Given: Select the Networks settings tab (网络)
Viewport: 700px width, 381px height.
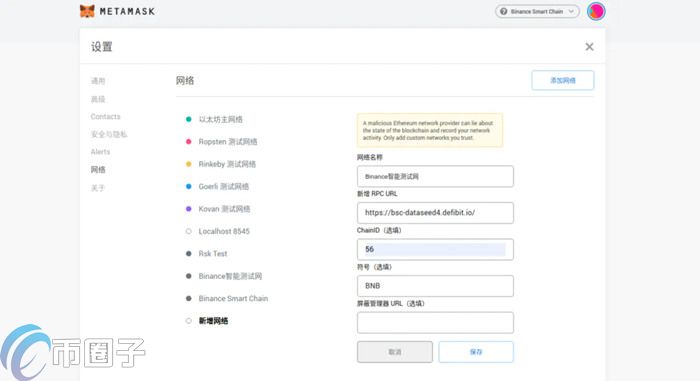Looking at the screenshot, I should 98,170.
